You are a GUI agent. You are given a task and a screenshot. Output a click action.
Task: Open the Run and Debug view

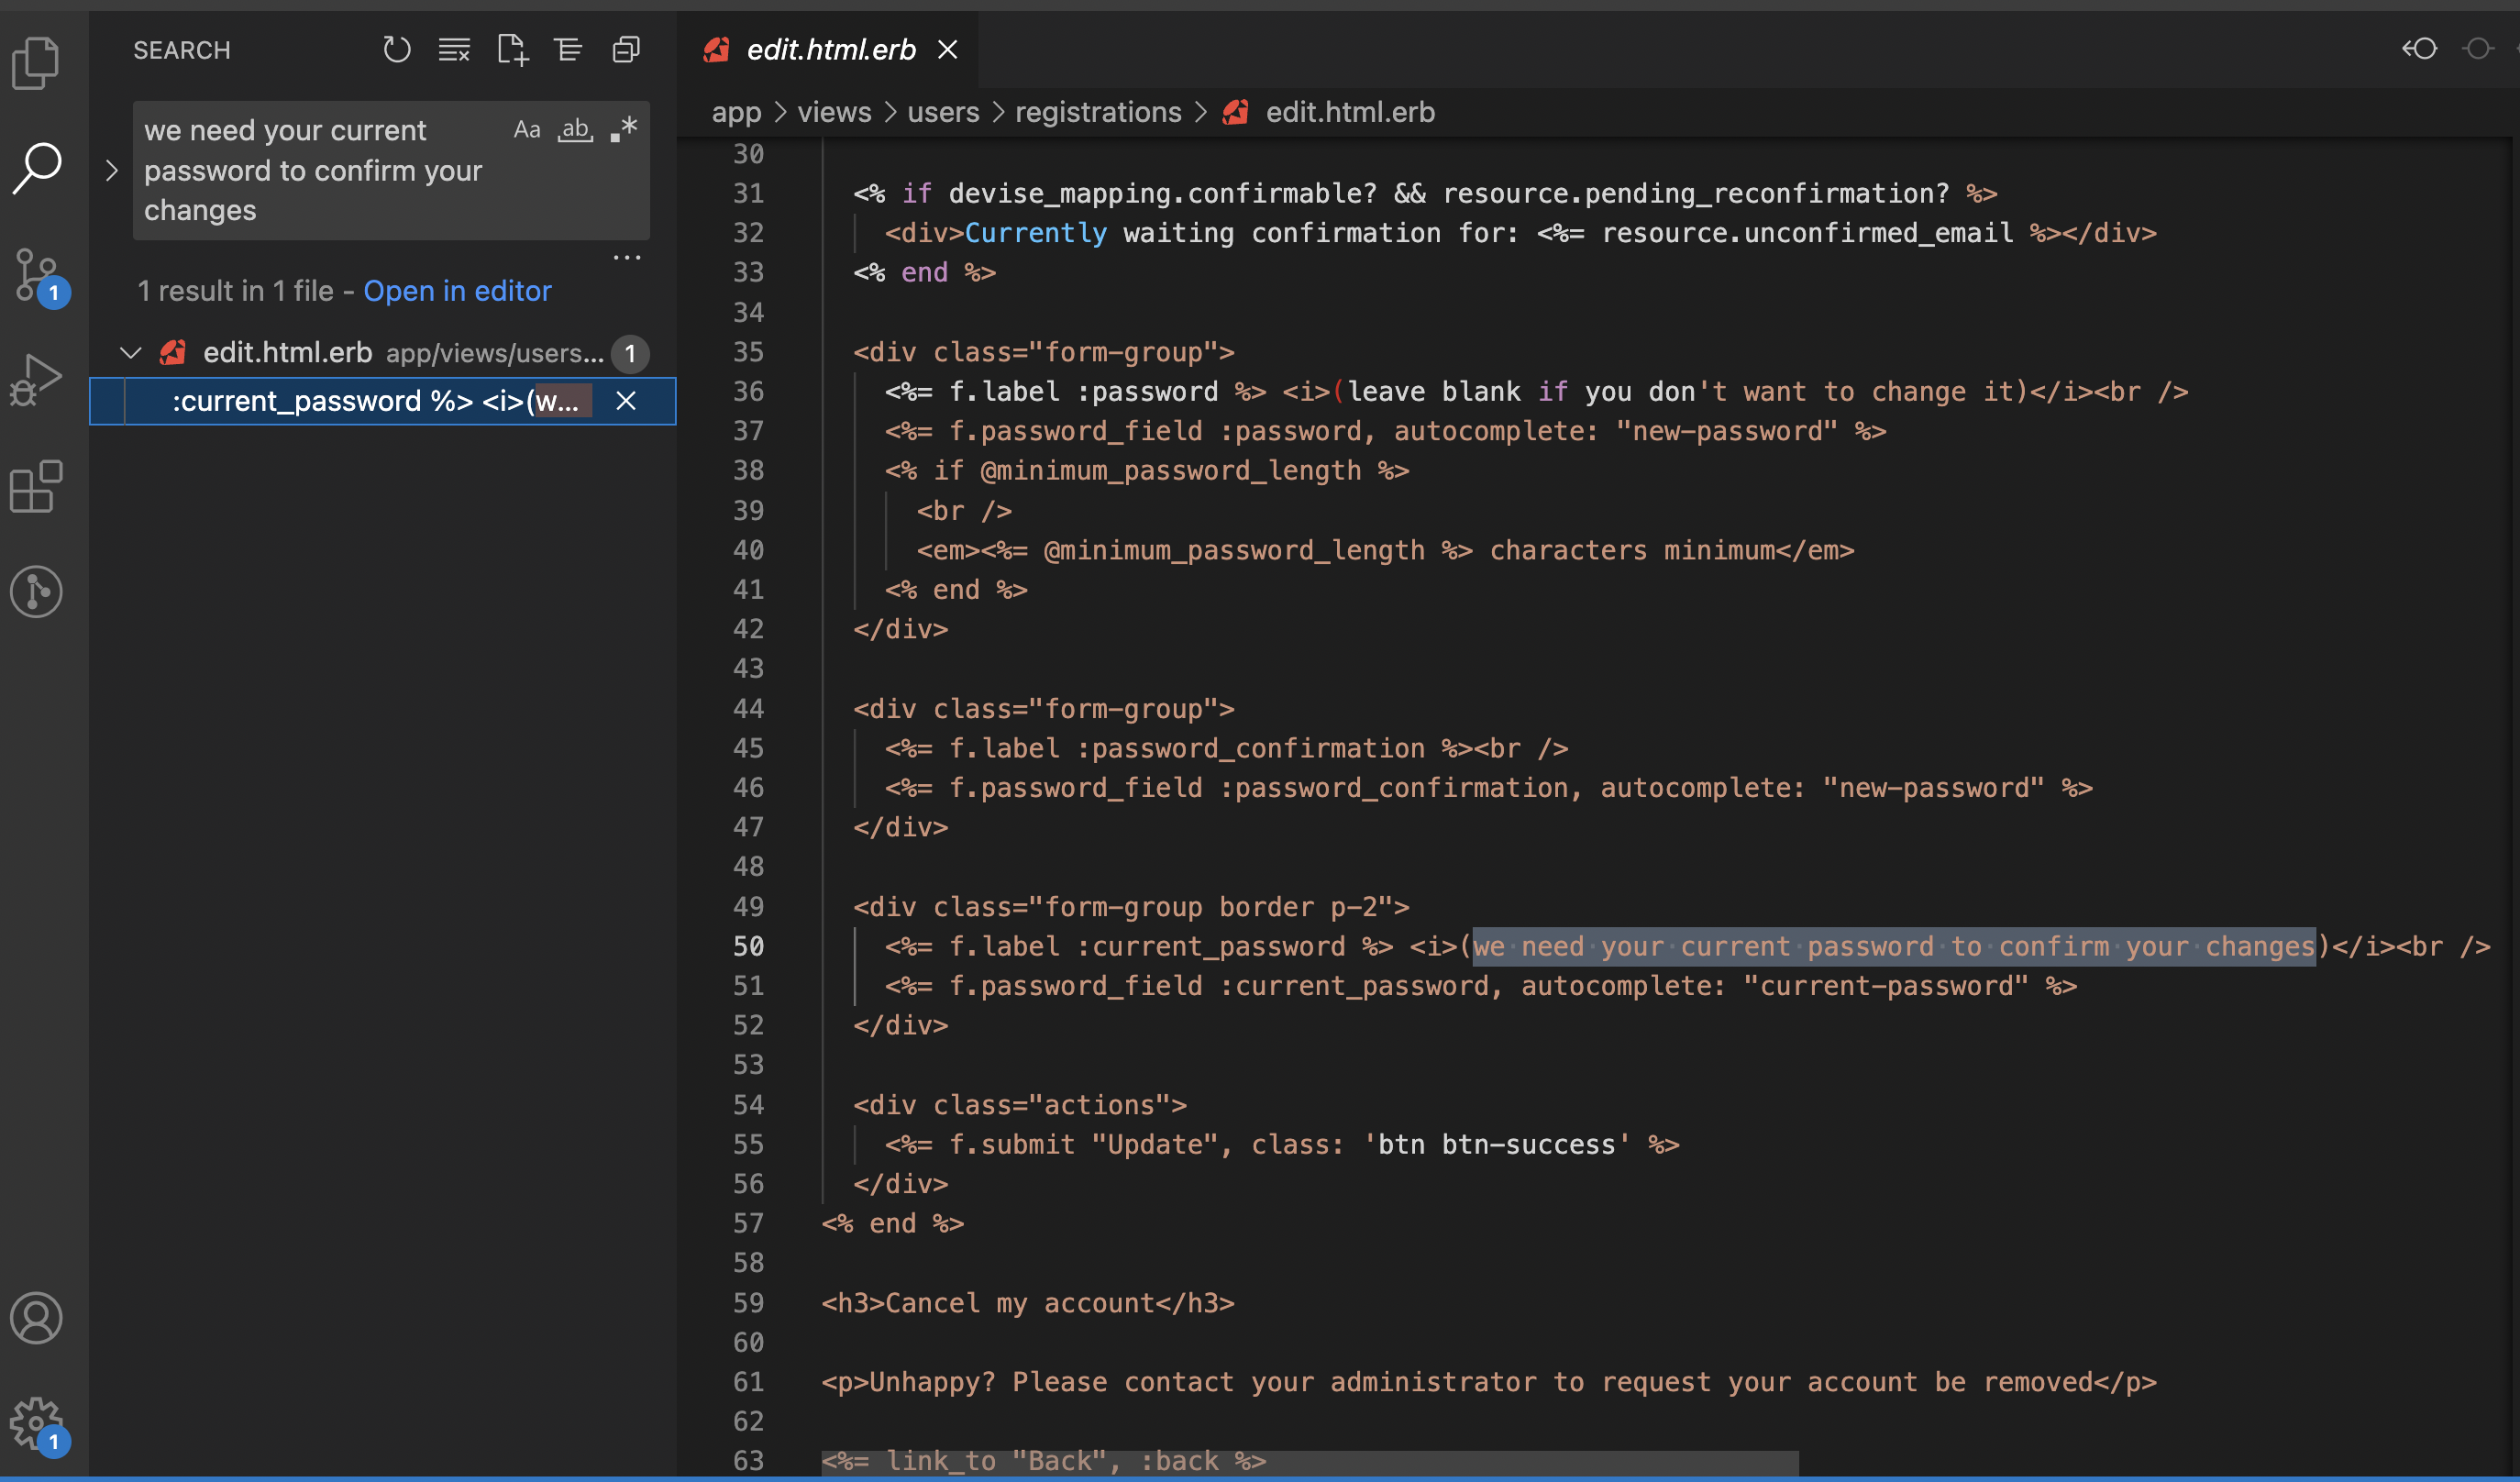(x=37, y=379)
